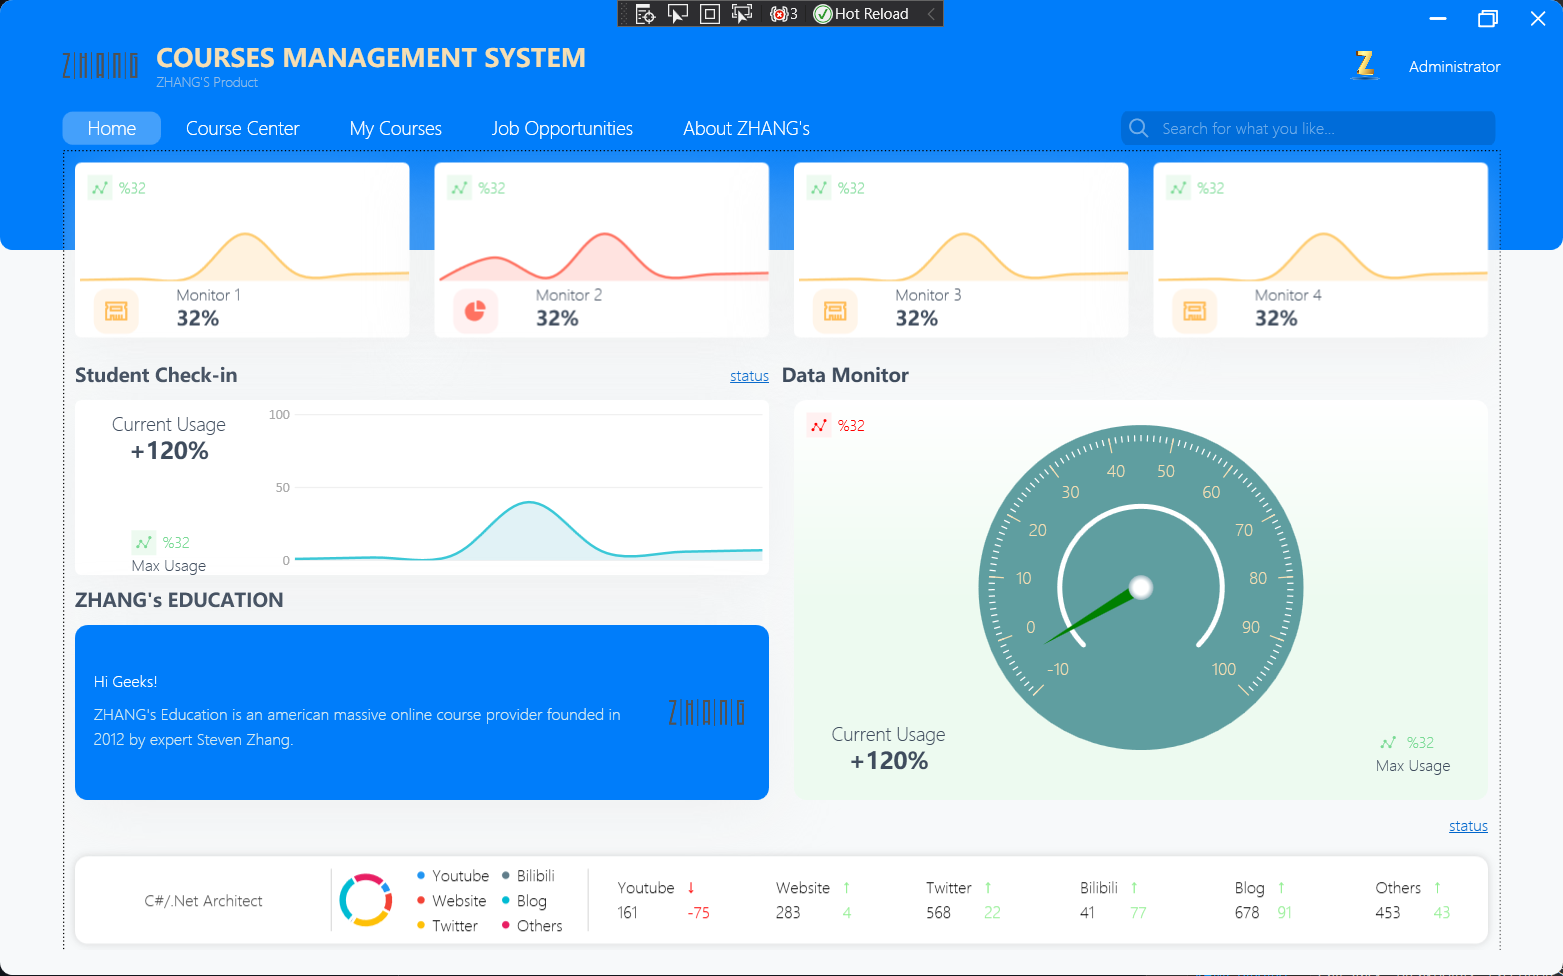Click the Hot Reload green checkmark
1563x976 pixels.
pyautogui.click(x=823, y=14)
